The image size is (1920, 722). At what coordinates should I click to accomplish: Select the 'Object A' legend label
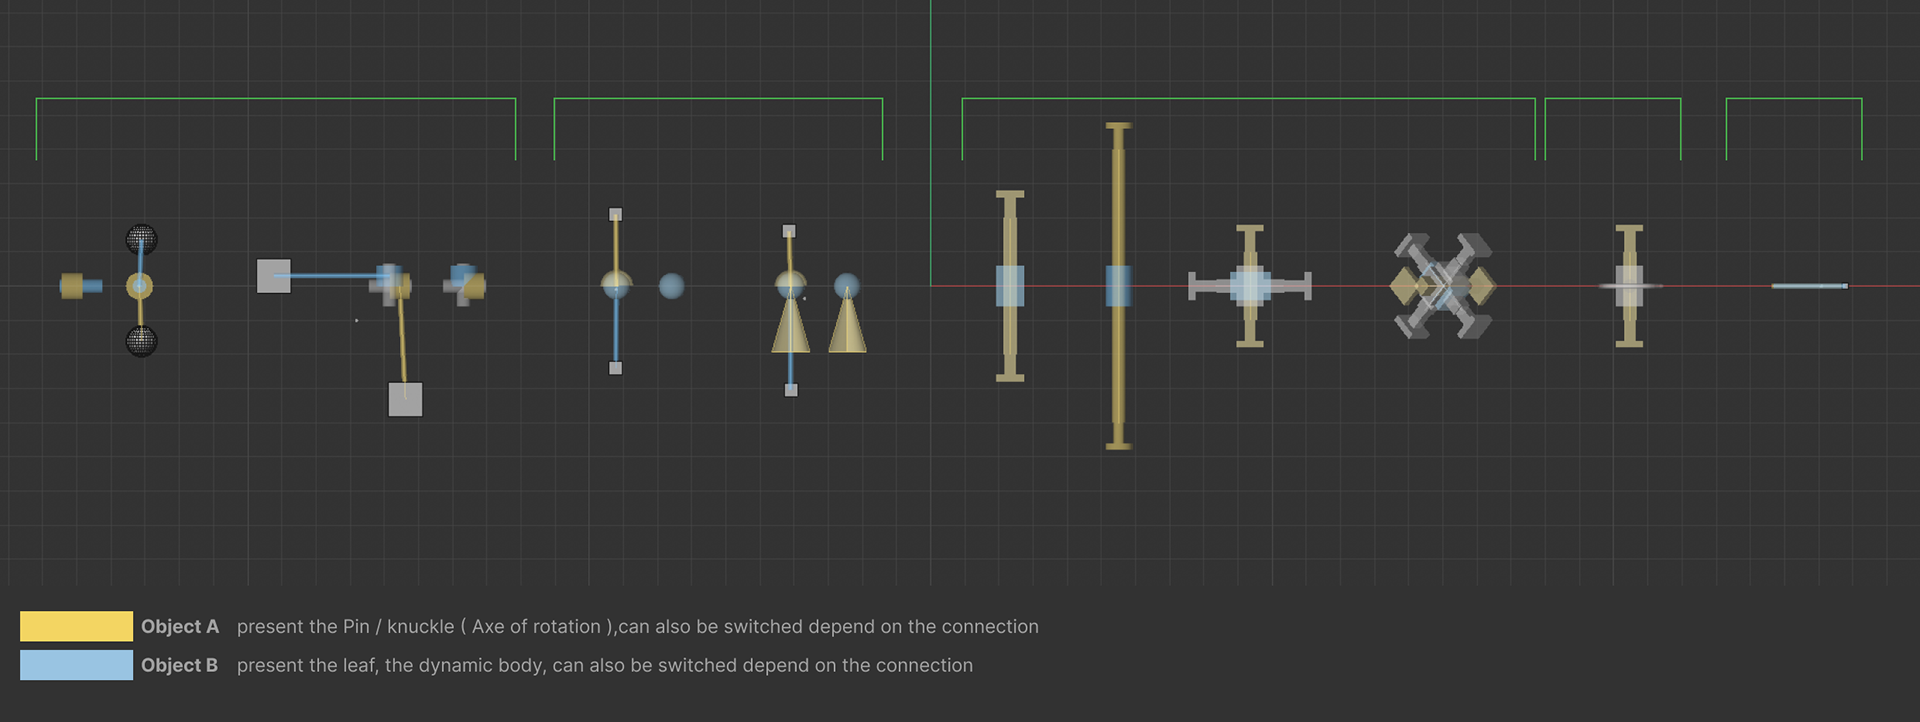180,626
